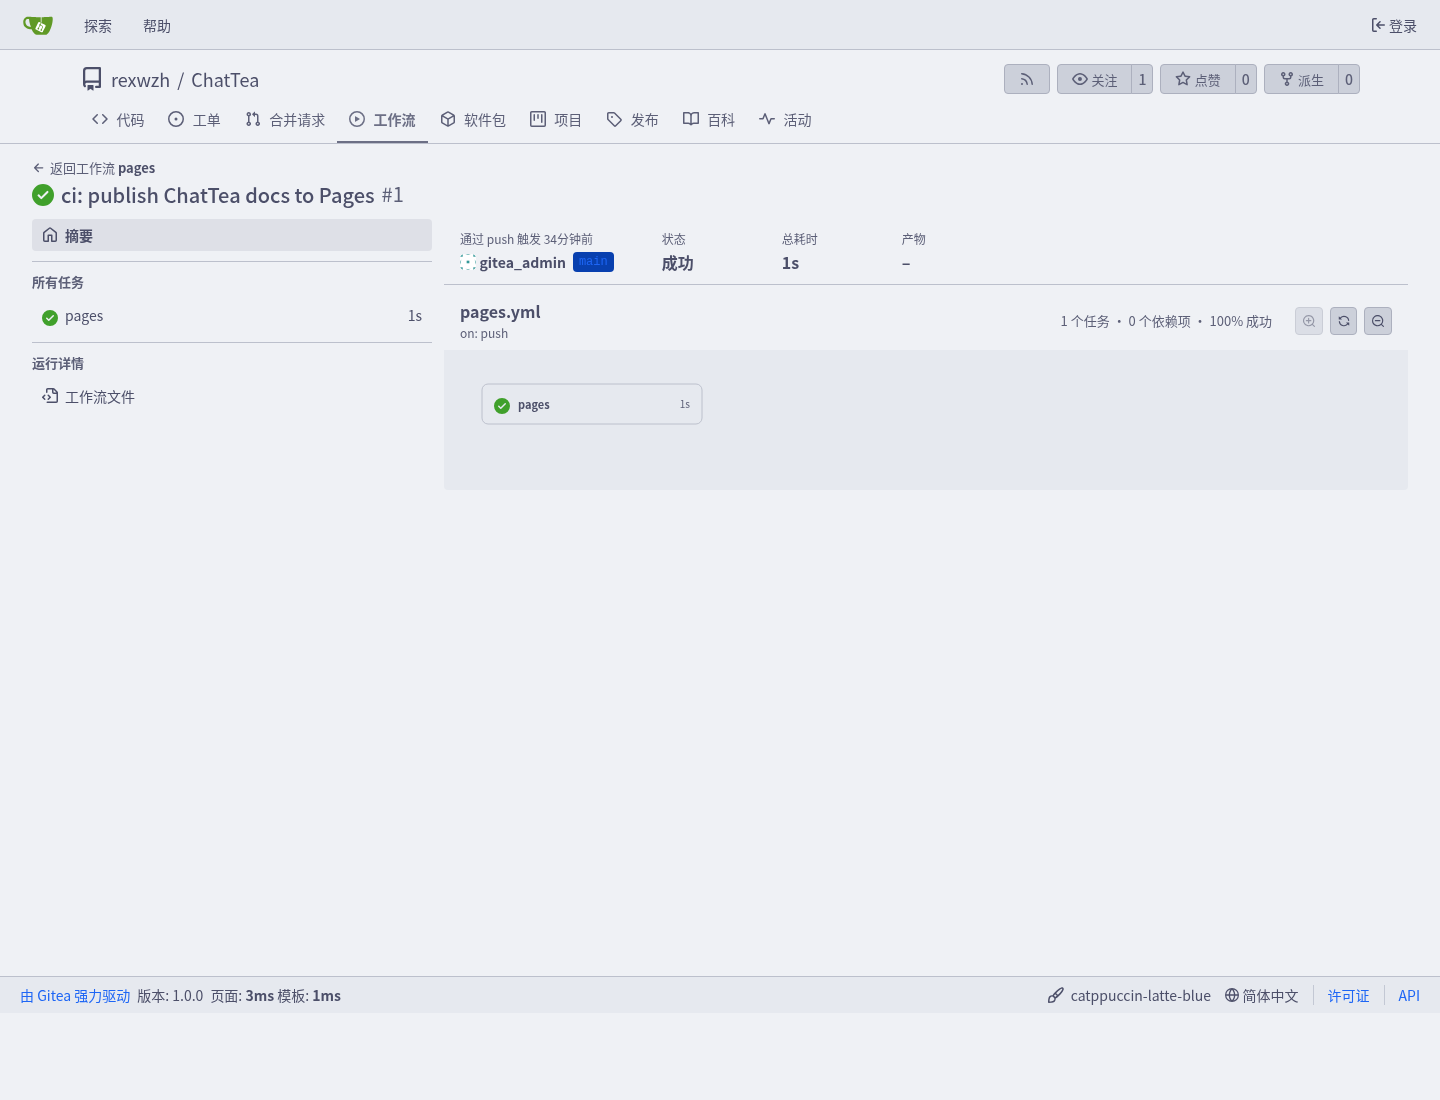Go to rexwzh owner page
The height and width of the screenshot is (1100, 1440).
click(141, 80)
